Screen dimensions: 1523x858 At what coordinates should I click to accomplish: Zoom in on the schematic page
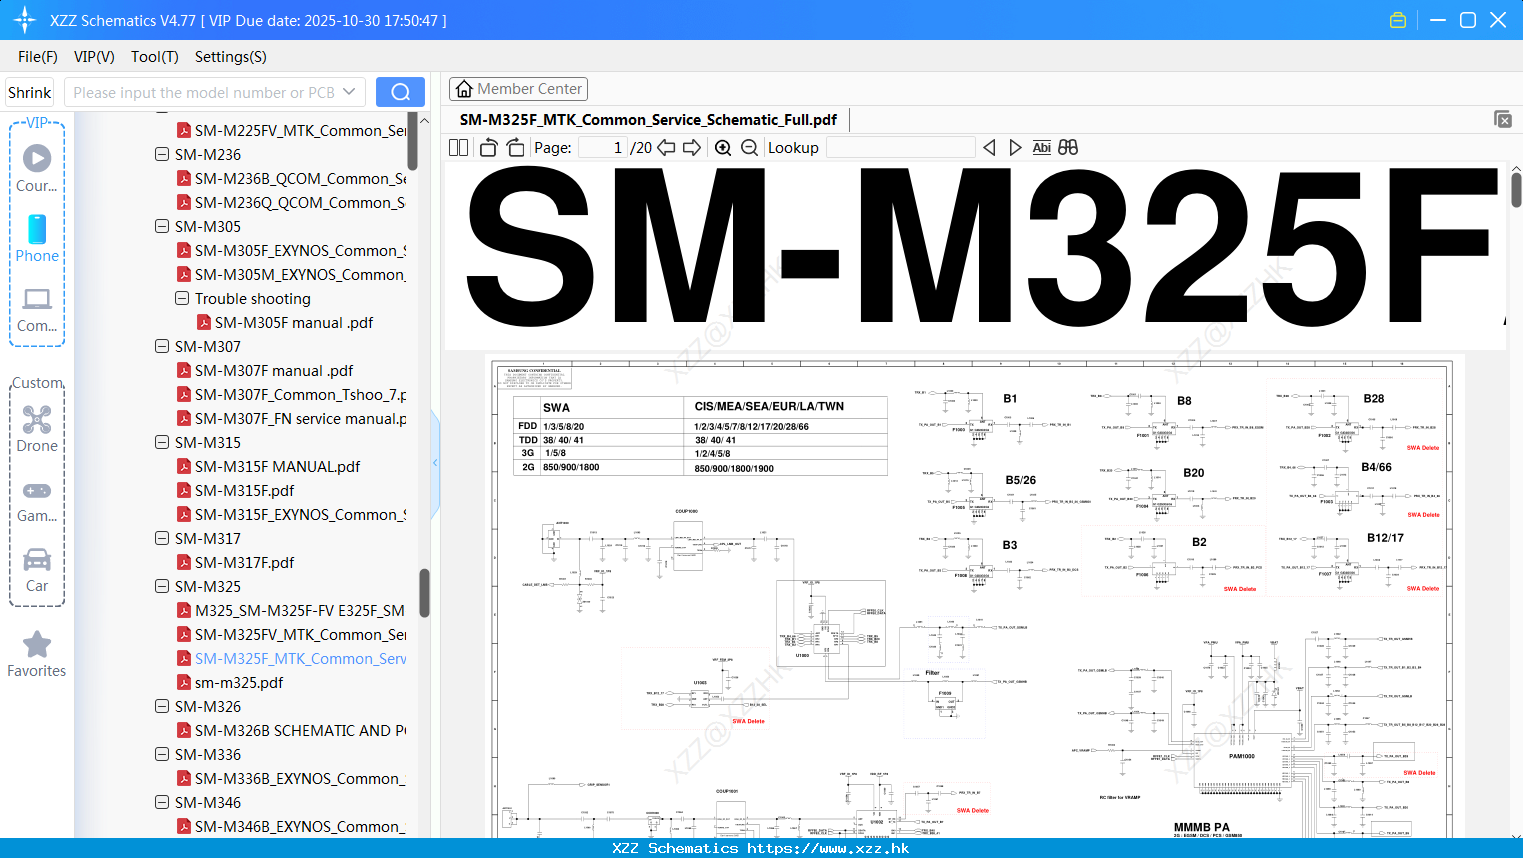(722, 147)
